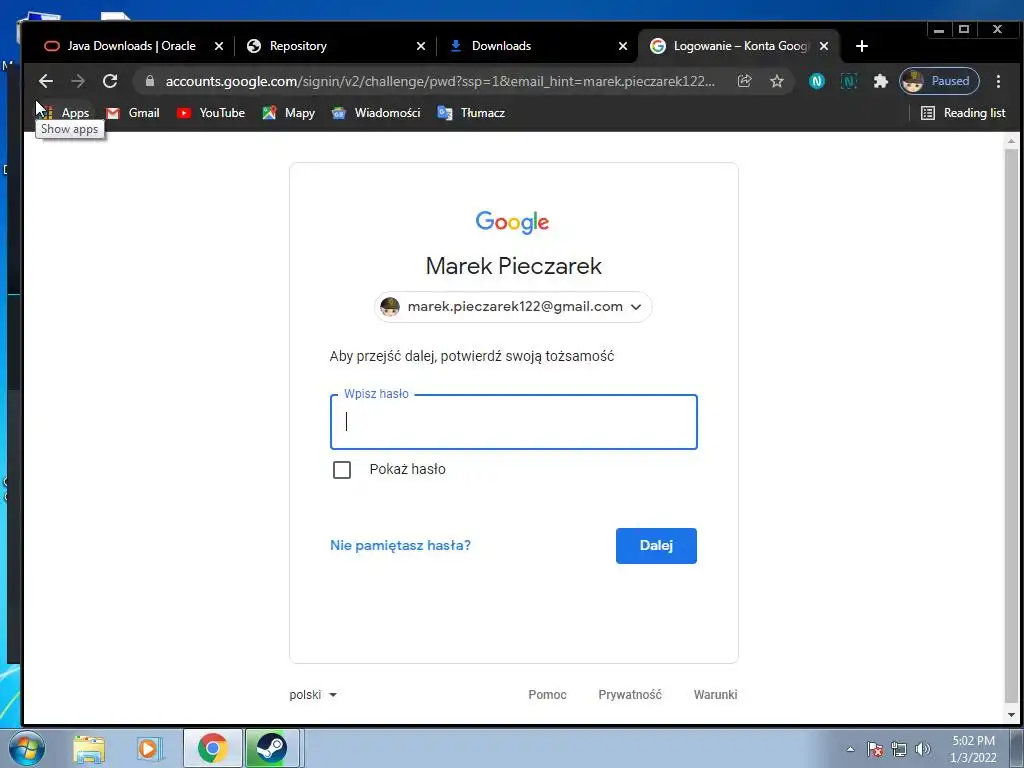Show hidden system tray icons
This screenshot has width=1024, height=768.
(x=850, y=749)
